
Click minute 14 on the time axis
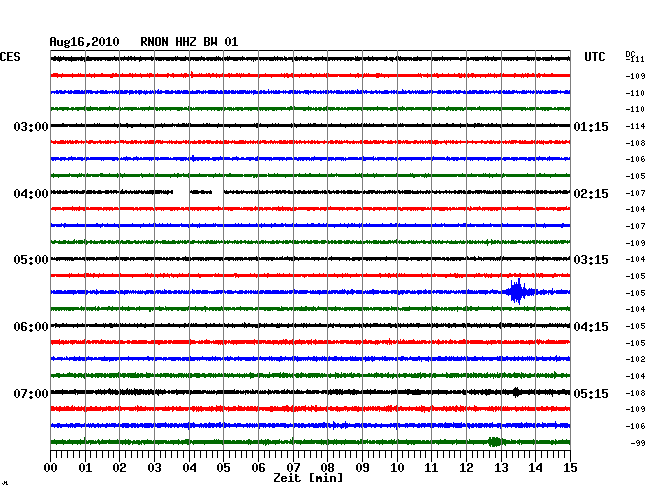[x=535, y=467]
